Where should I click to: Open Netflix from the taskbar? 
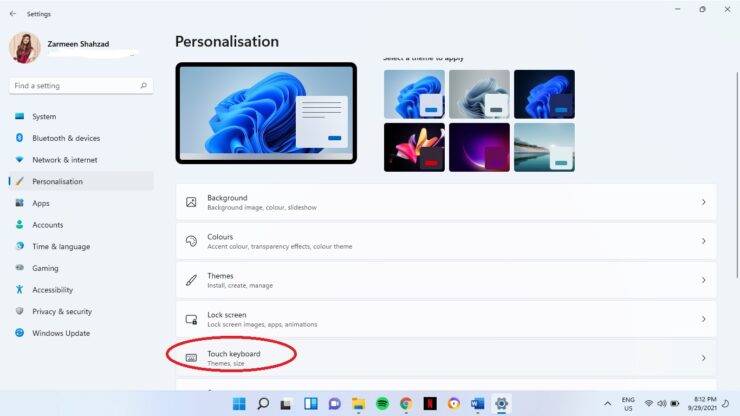click(x=430, y=404)
